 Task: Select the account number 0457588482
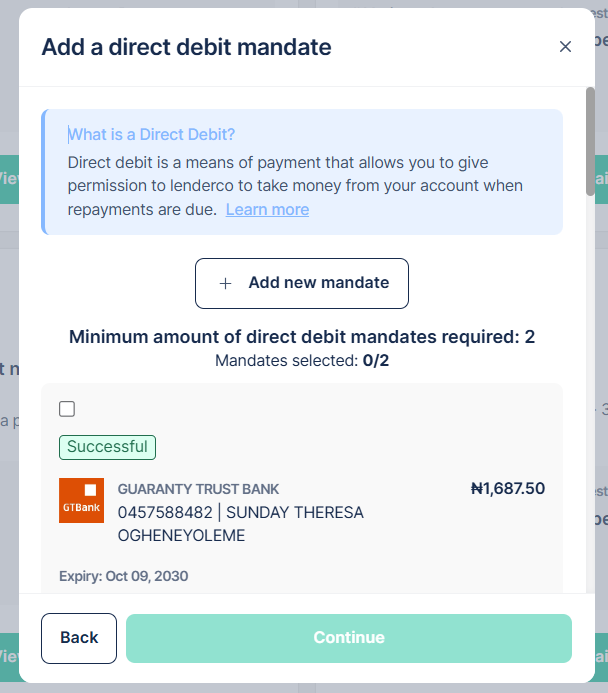tap(164, 512)
